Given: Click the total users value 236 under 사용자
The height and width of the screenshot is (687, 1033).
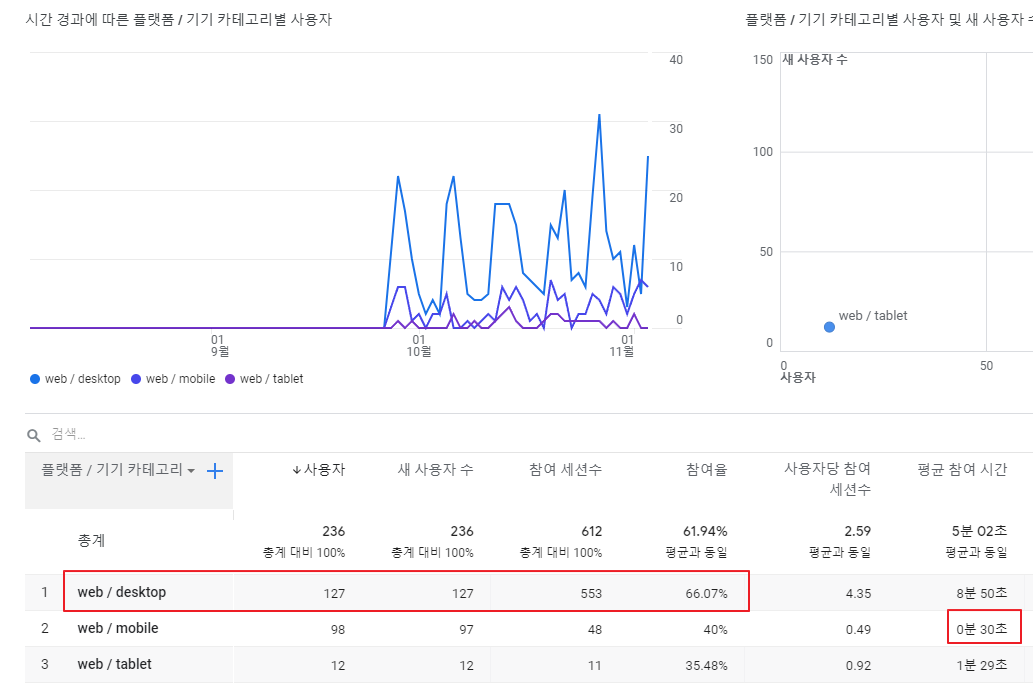Looking at the screenshot, I should (x=333, y=531).
